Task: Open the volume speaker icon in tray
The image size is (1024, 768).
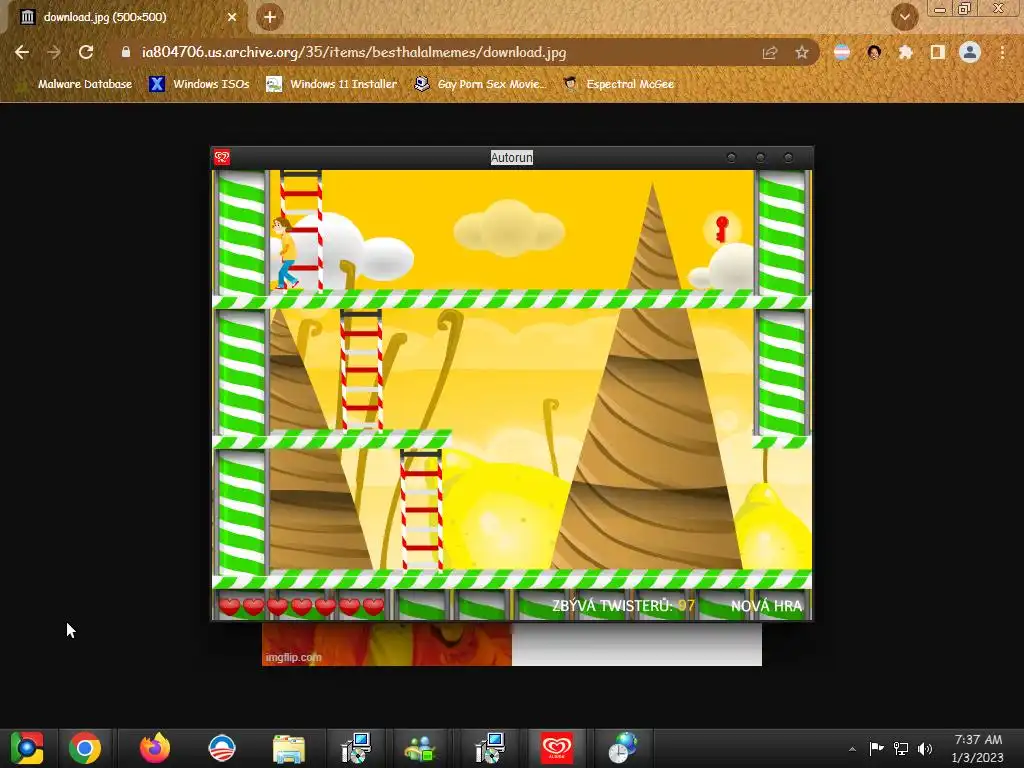Action: coord(925,748)
